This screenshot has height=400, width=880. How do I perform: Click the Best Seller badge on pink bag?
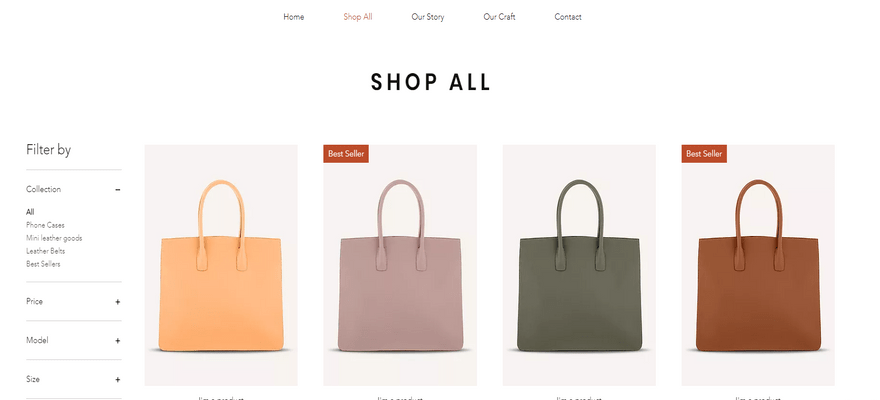tap(346, 154)
